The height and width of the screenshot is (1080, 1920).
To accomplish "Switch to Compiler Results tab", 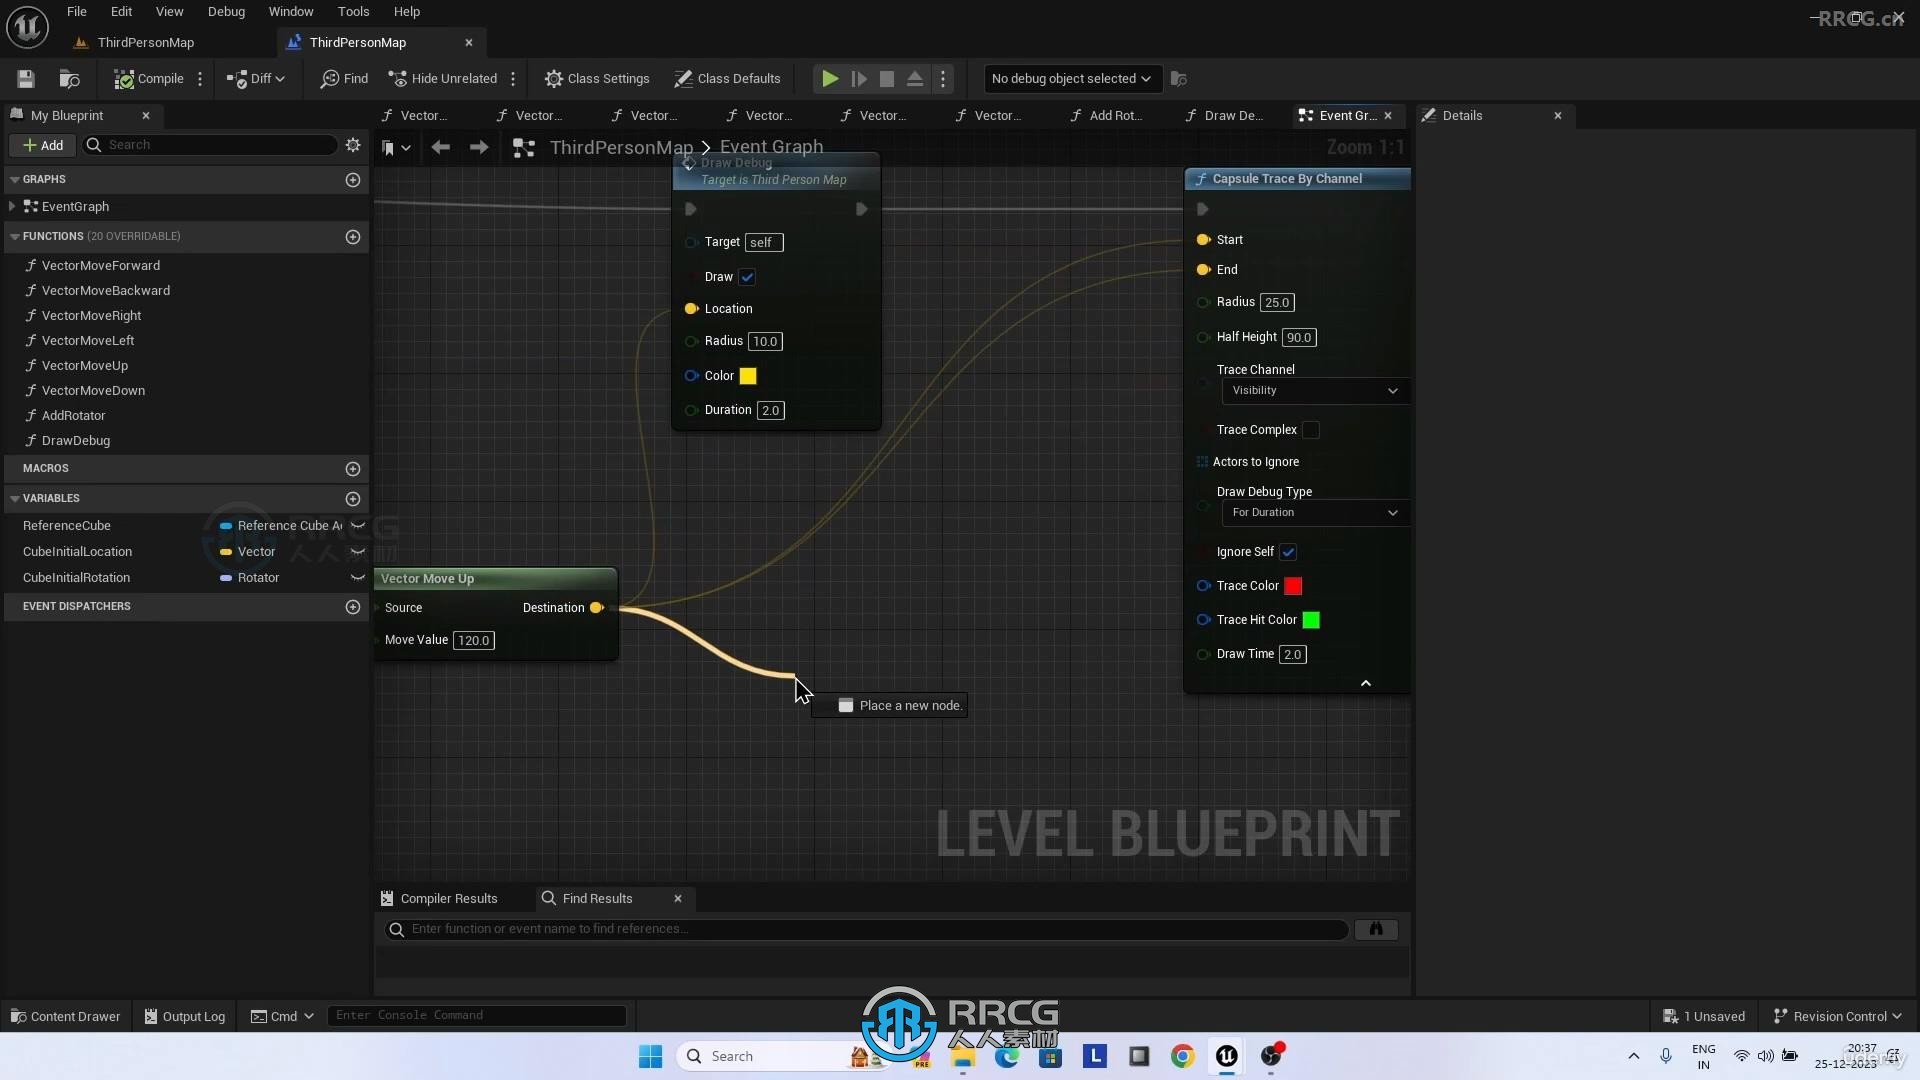I will tap(439, 899).
